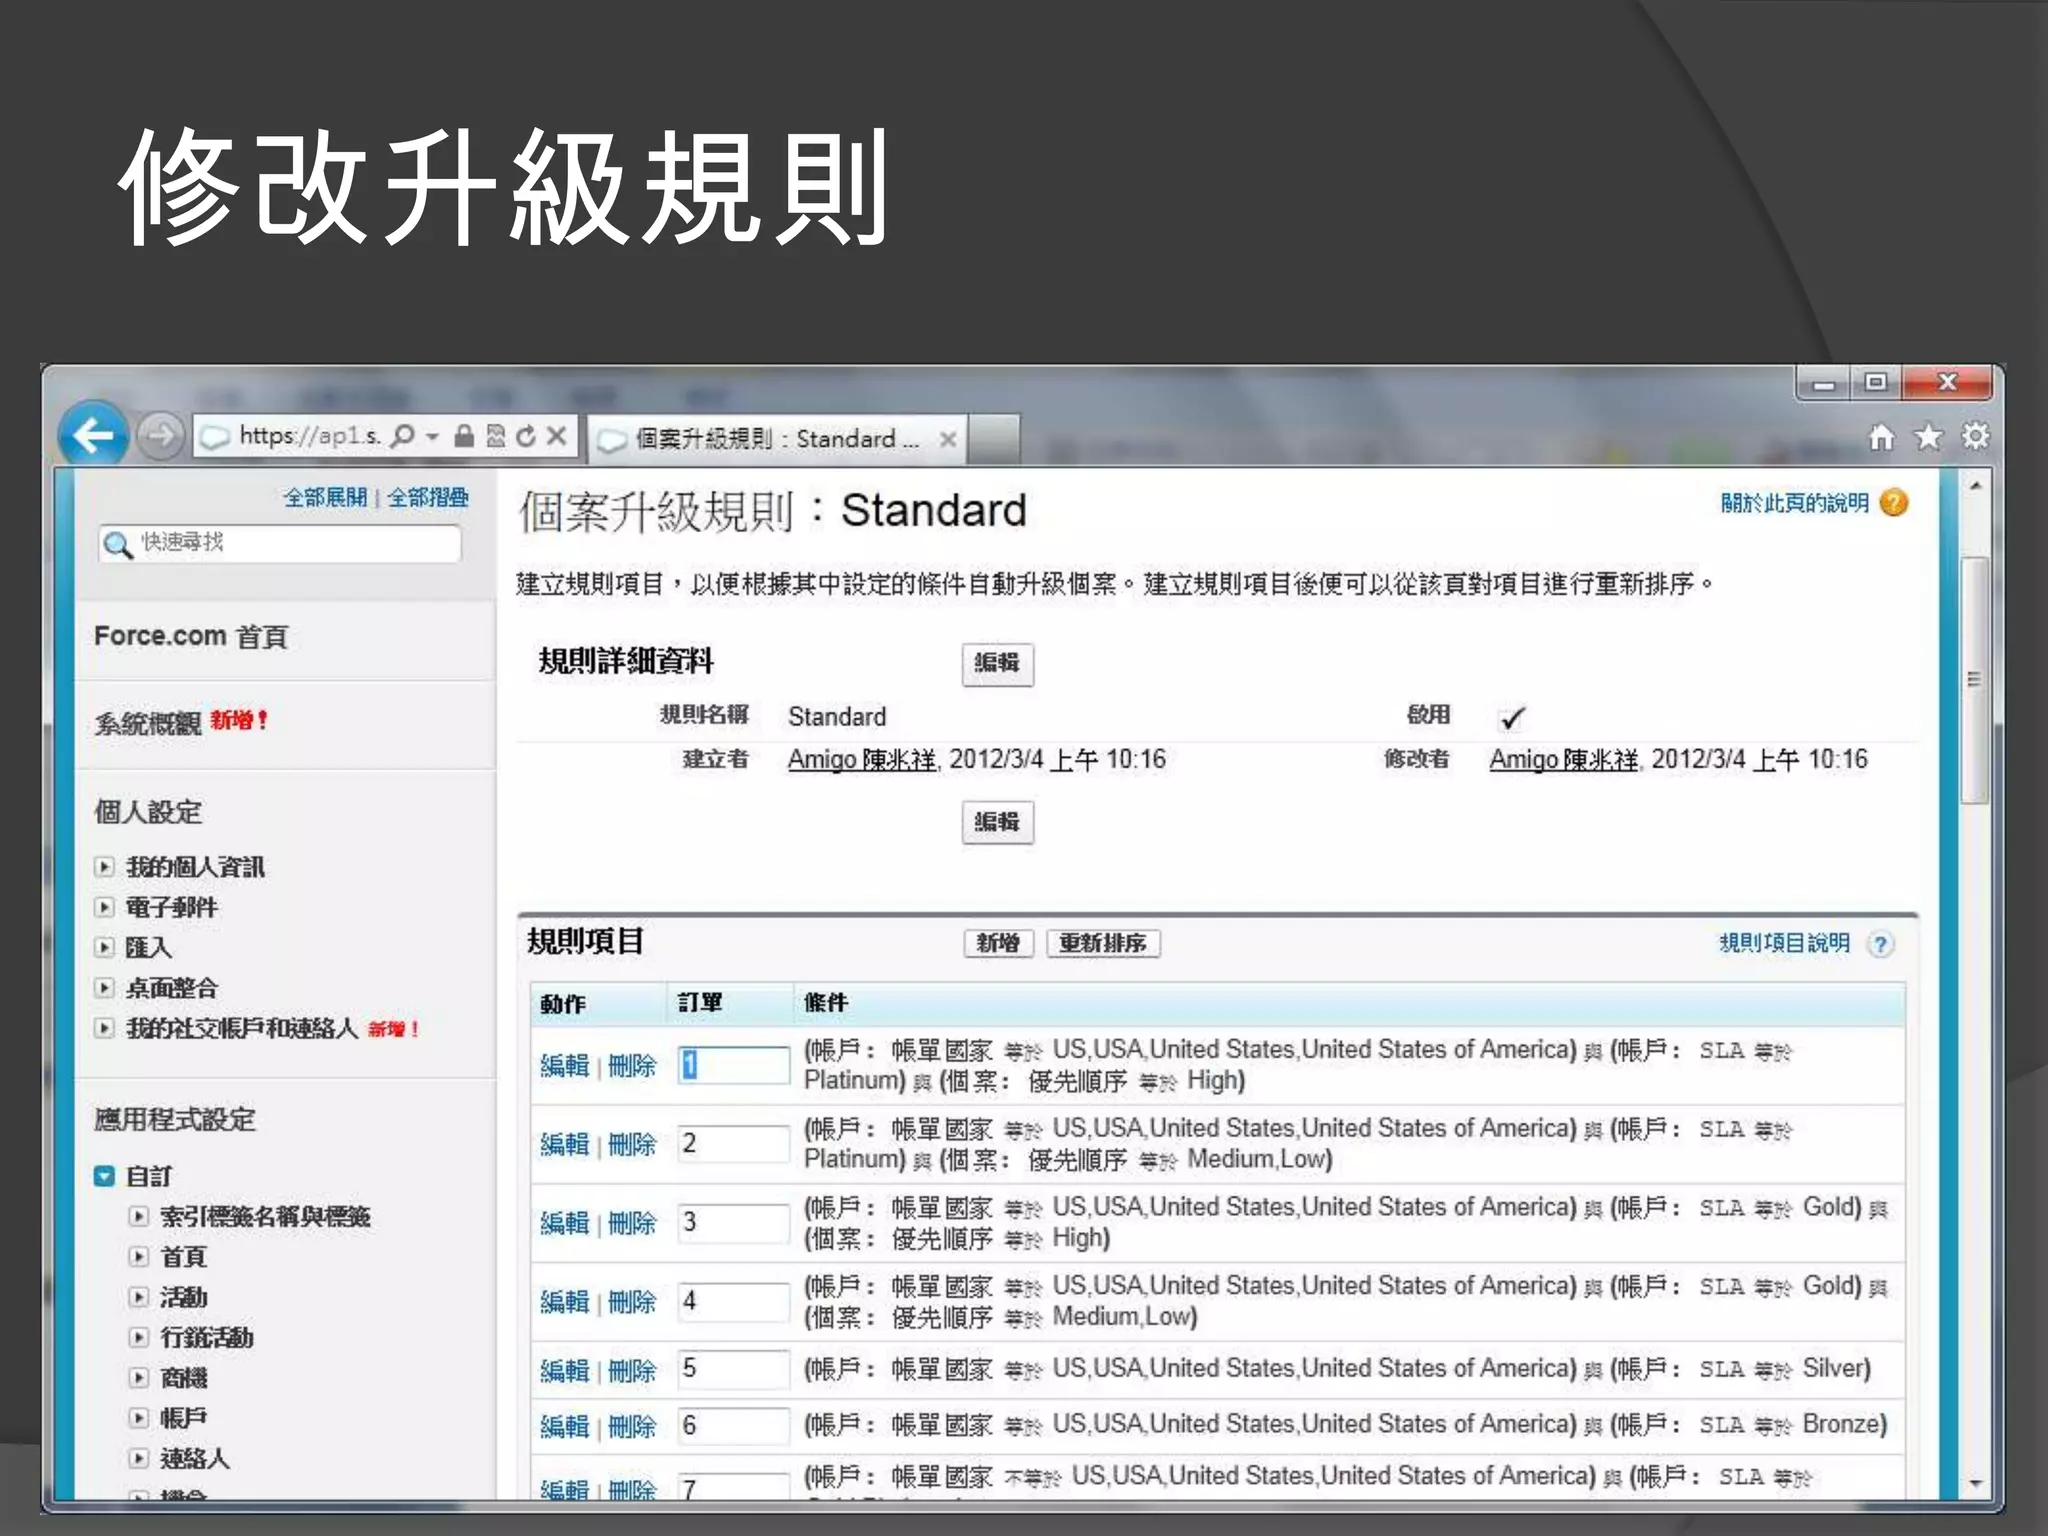Open modifier link Amigo 陳兆祥 under 修改者
2048x1536 pixels.
click(1564, 760)
